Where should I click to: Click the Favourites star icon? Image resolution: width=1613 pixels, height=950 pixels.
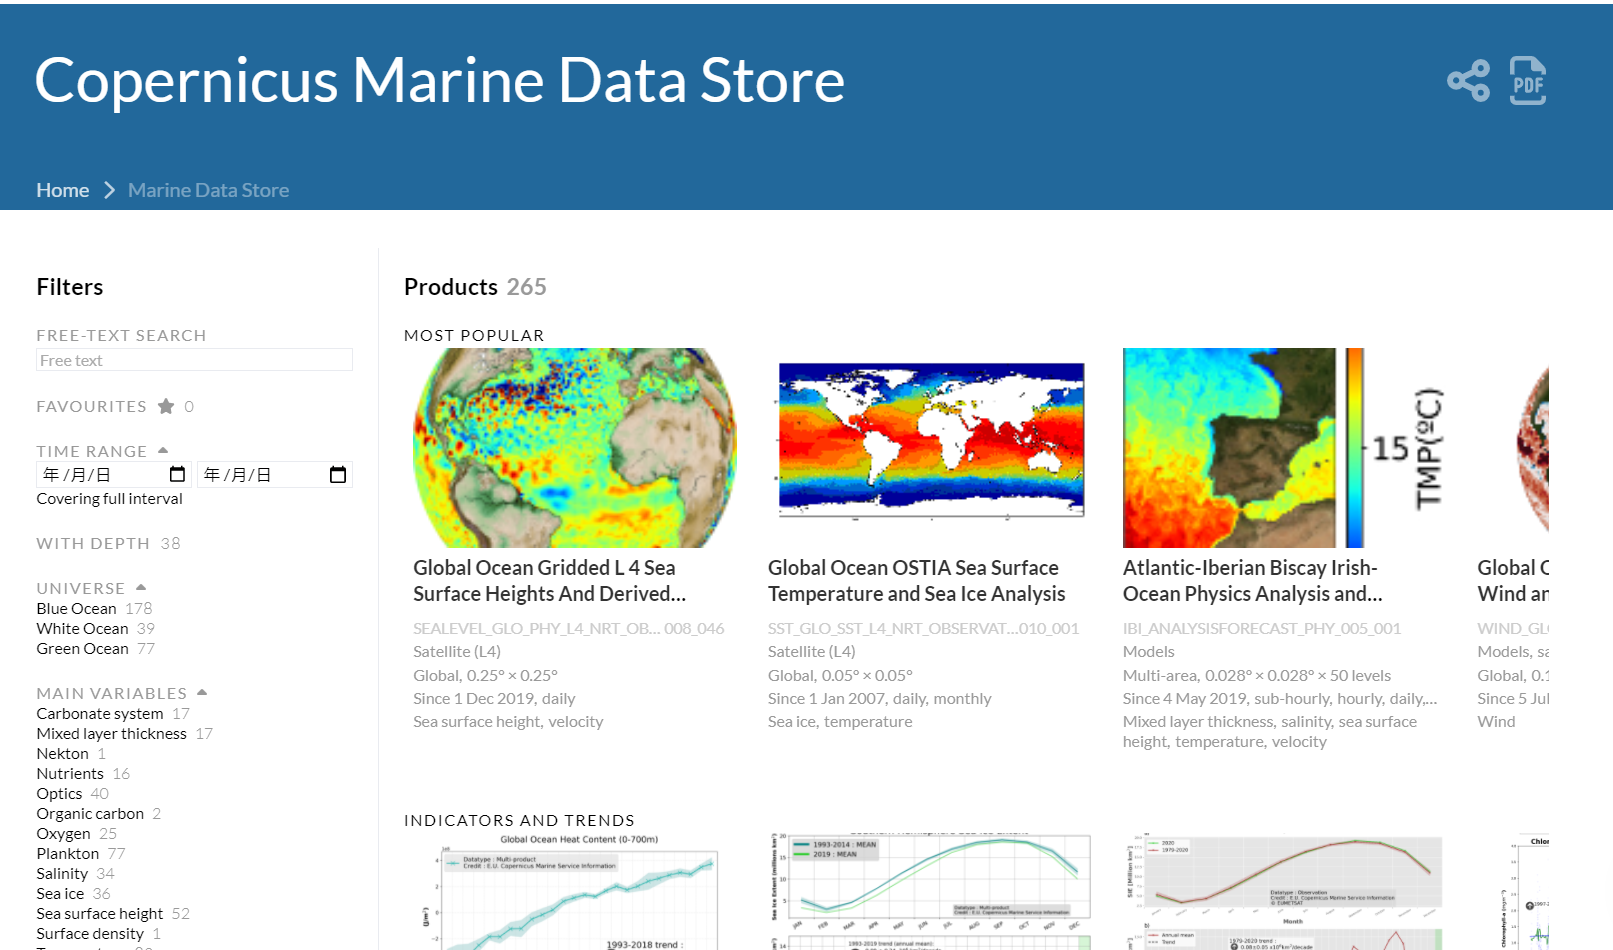(x=166, y=406)
